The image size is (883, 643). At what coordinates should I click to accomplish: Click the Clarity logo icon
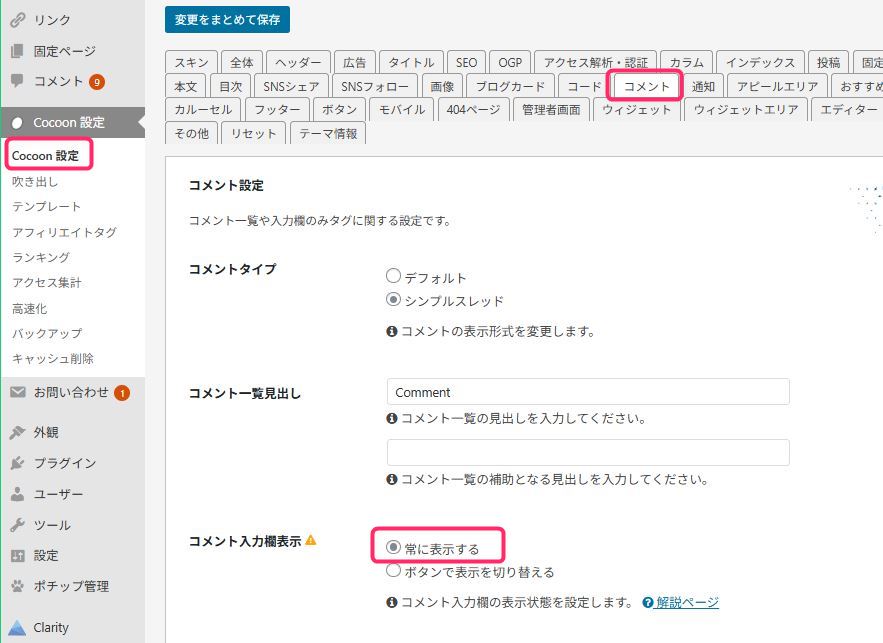point(17,627)
